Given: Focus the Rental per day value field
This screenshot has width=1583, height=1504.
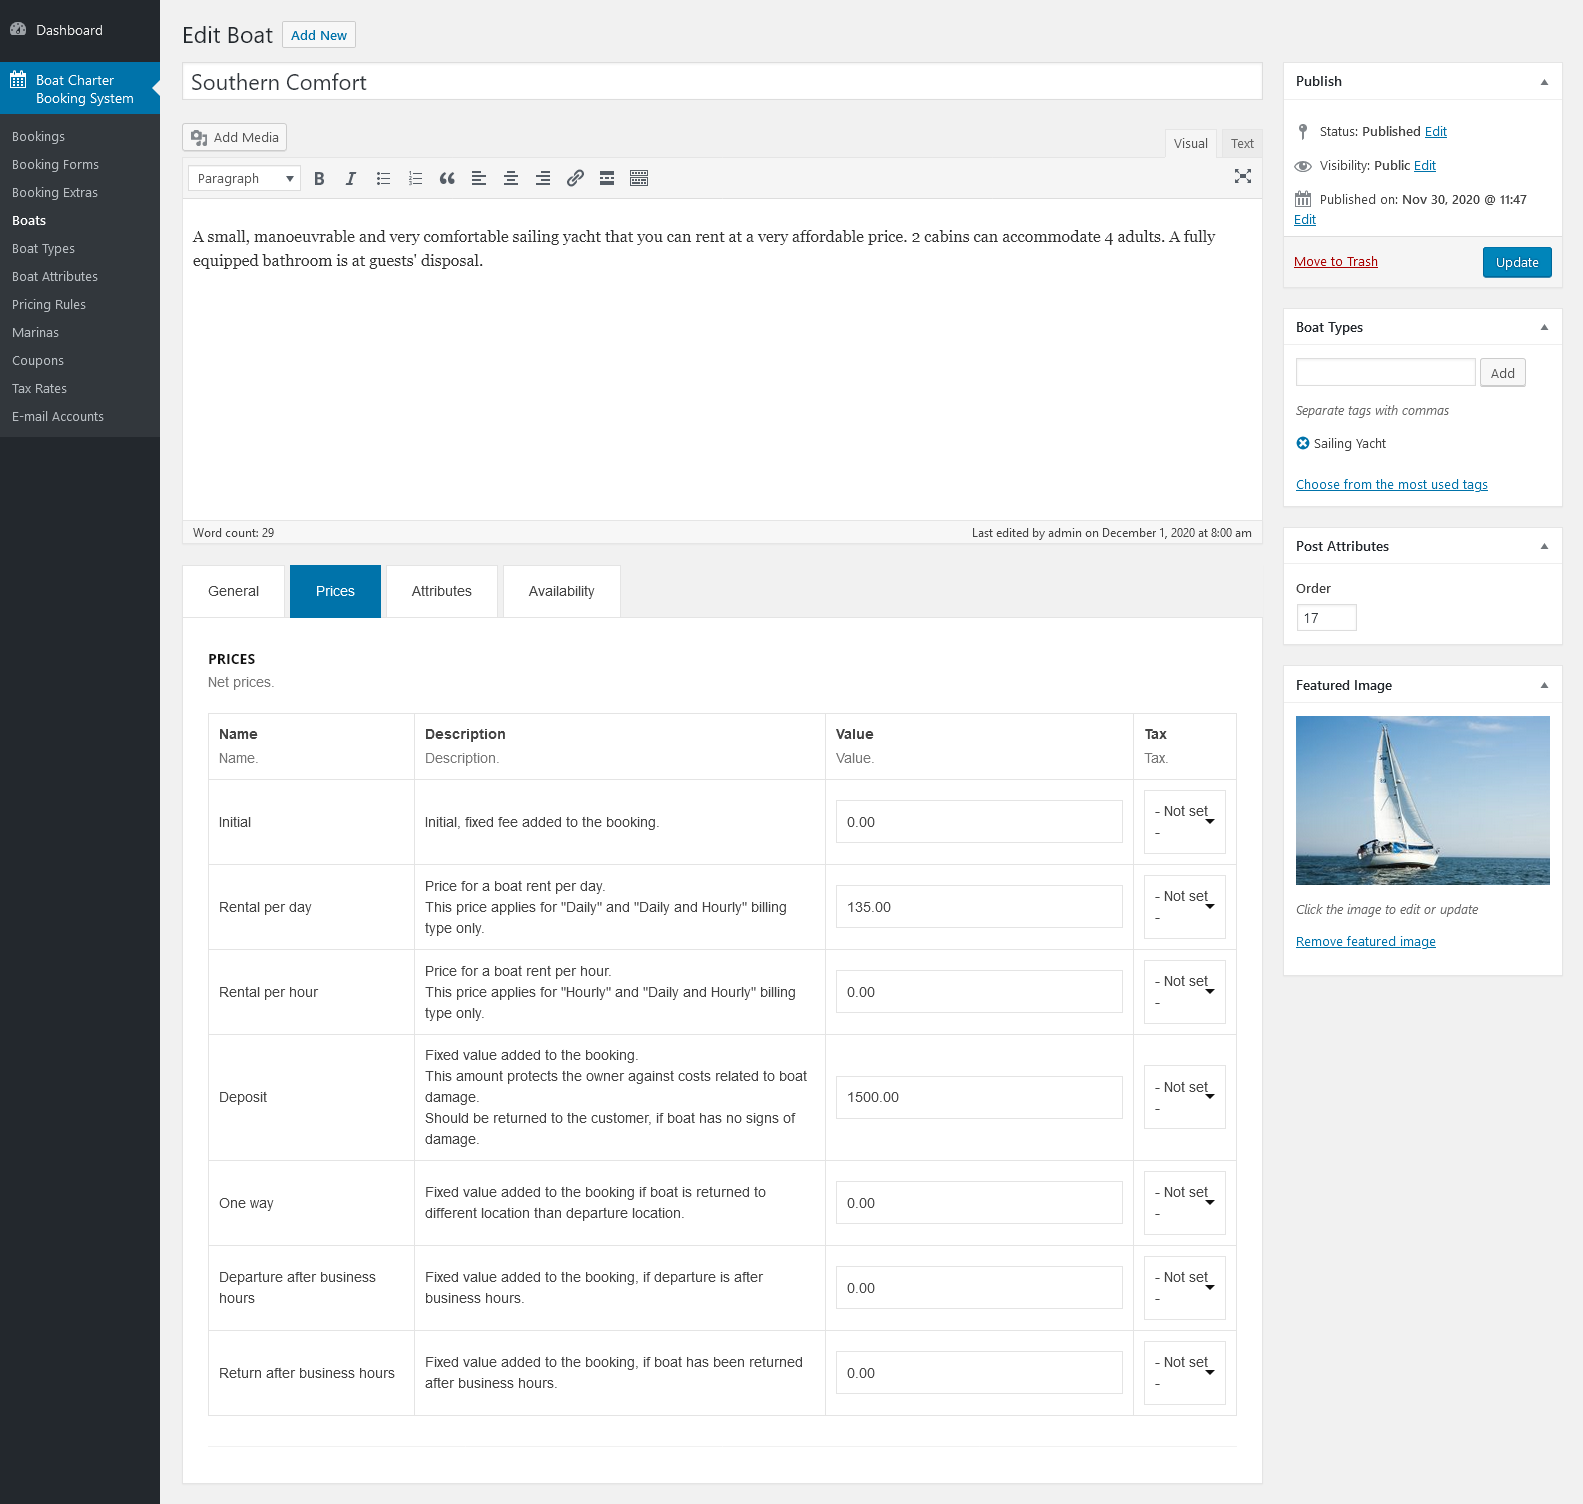Looking at the screenshot, I should [979, 907].
